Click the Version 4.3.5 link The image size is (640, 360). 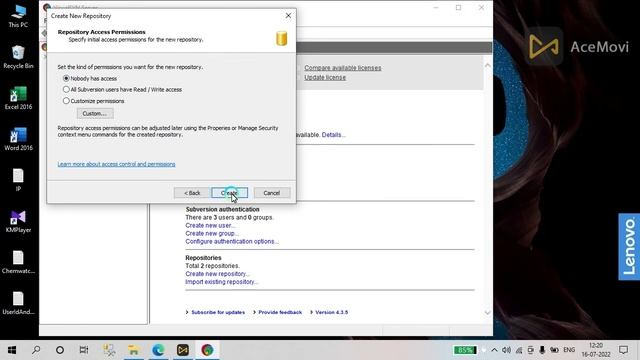[331, 312]
